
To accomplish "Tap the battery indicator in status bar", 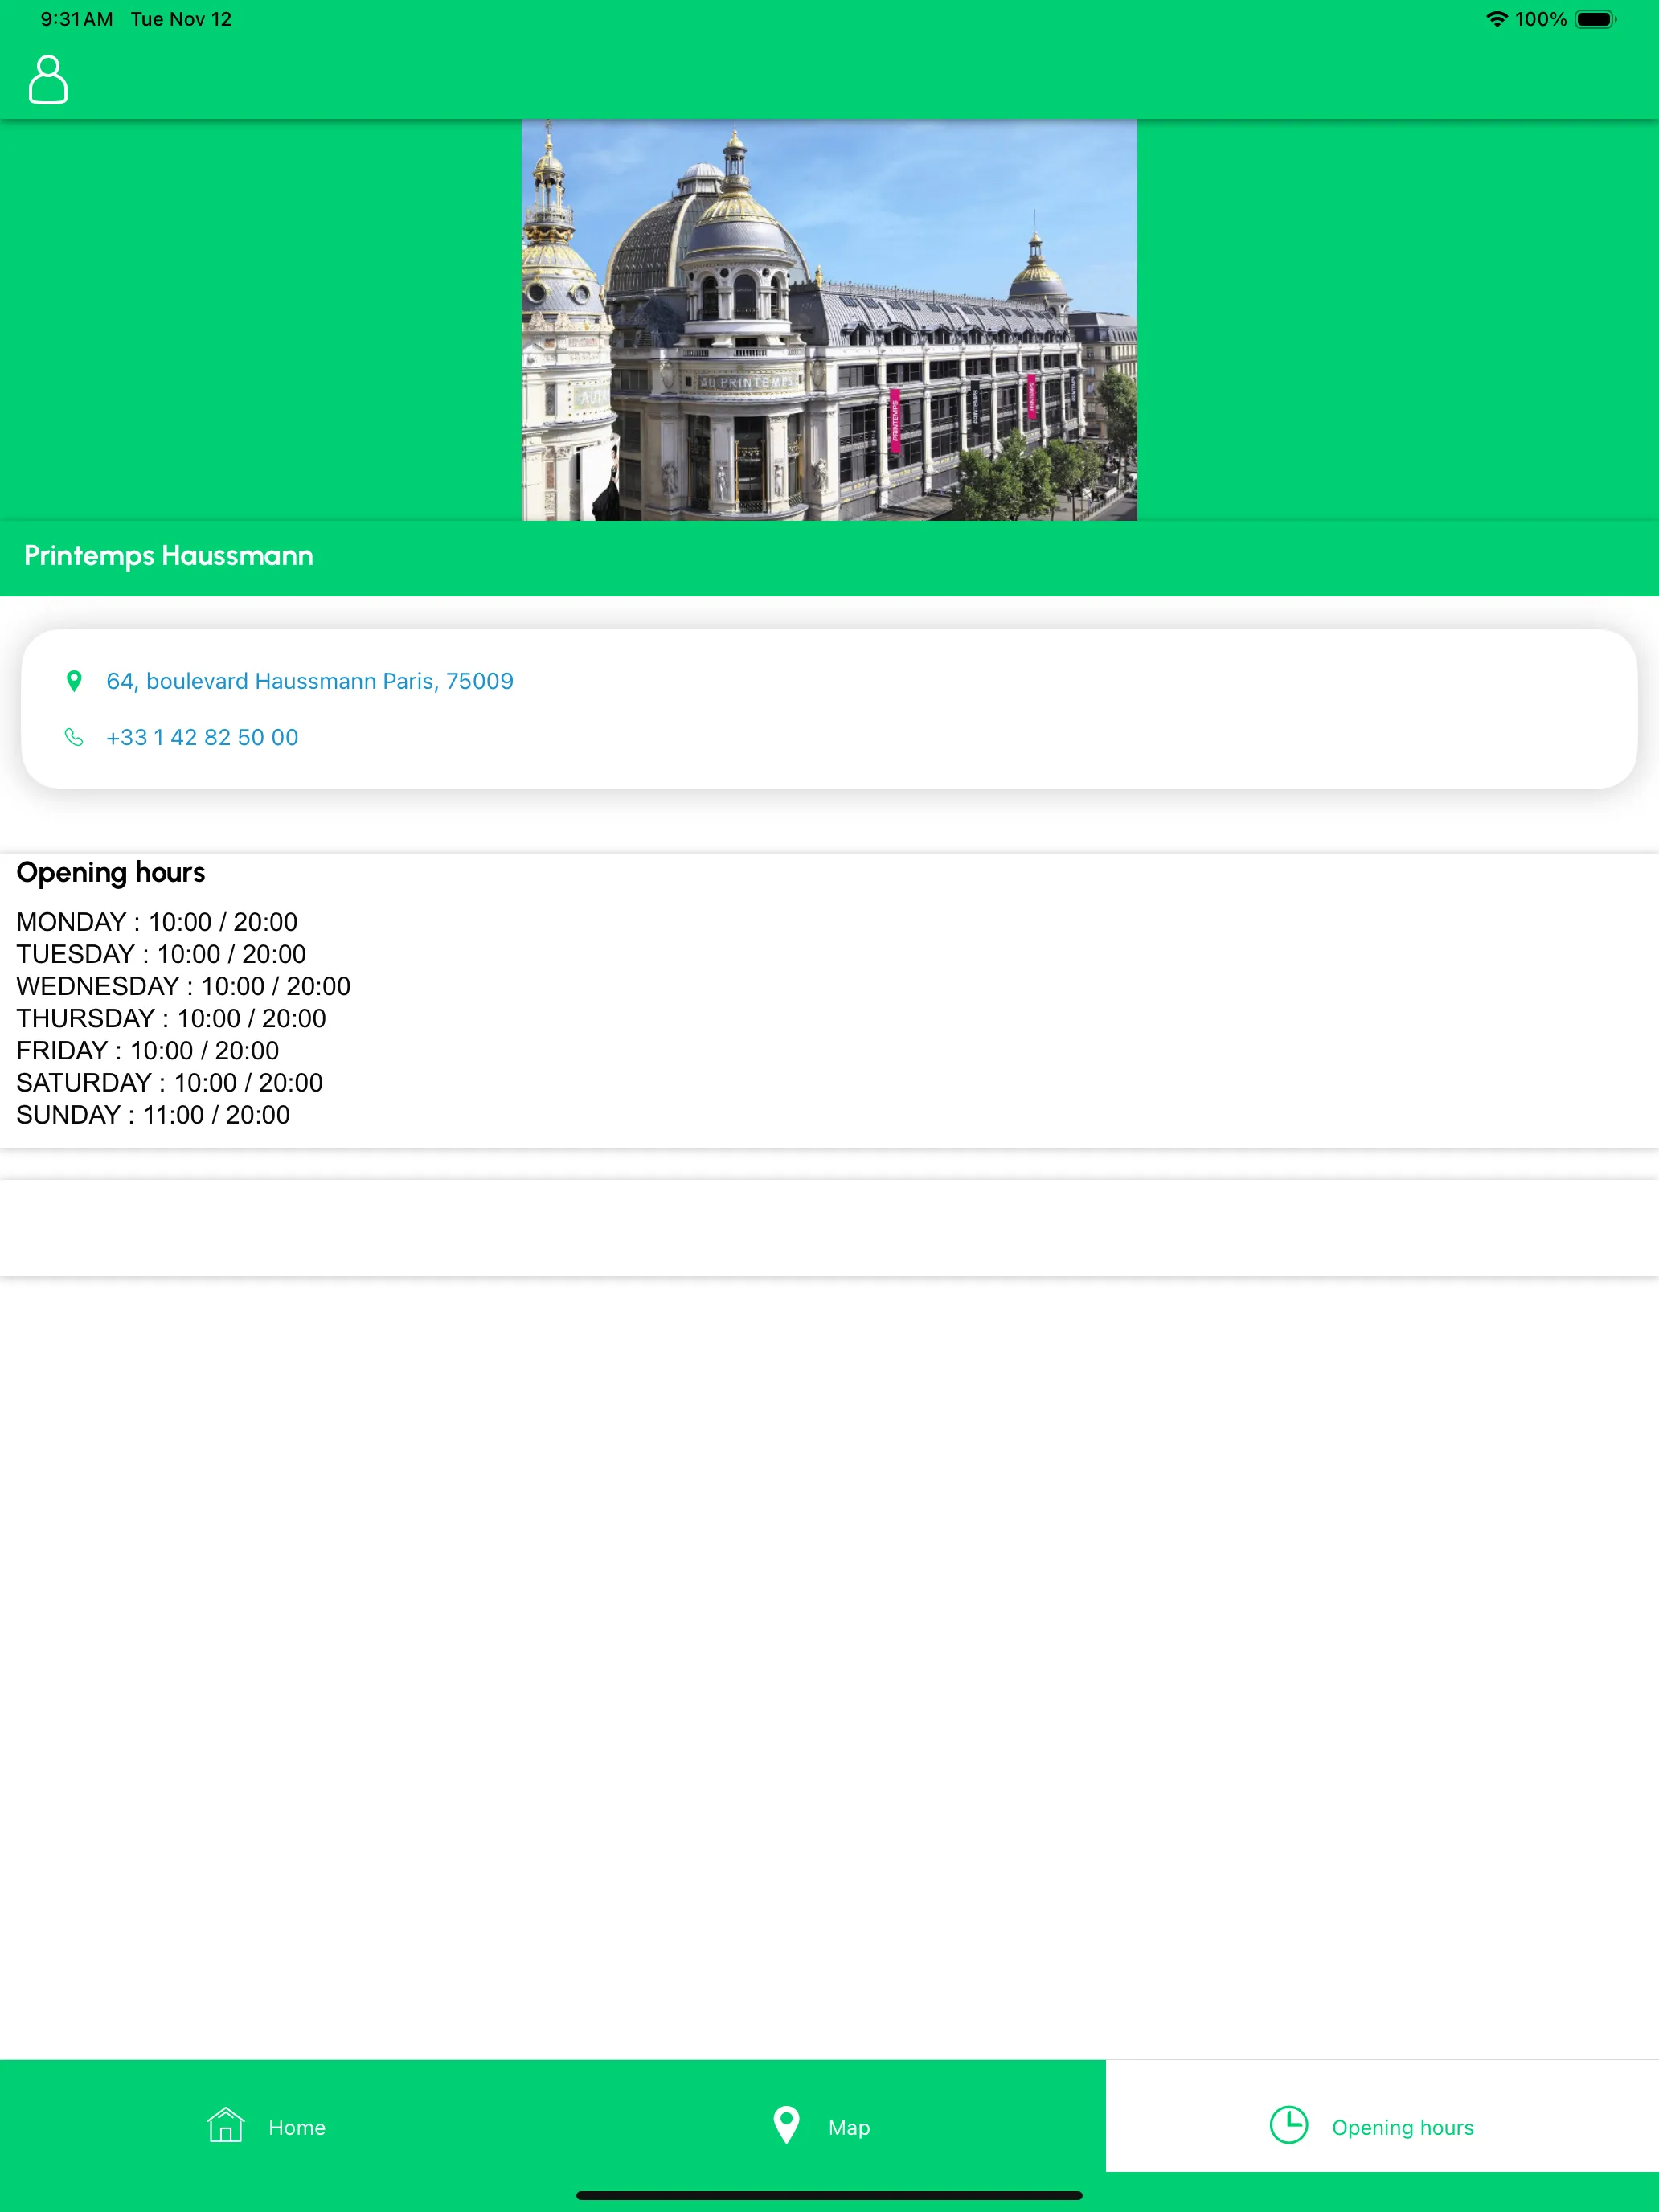I will [x=1596, y=19].
